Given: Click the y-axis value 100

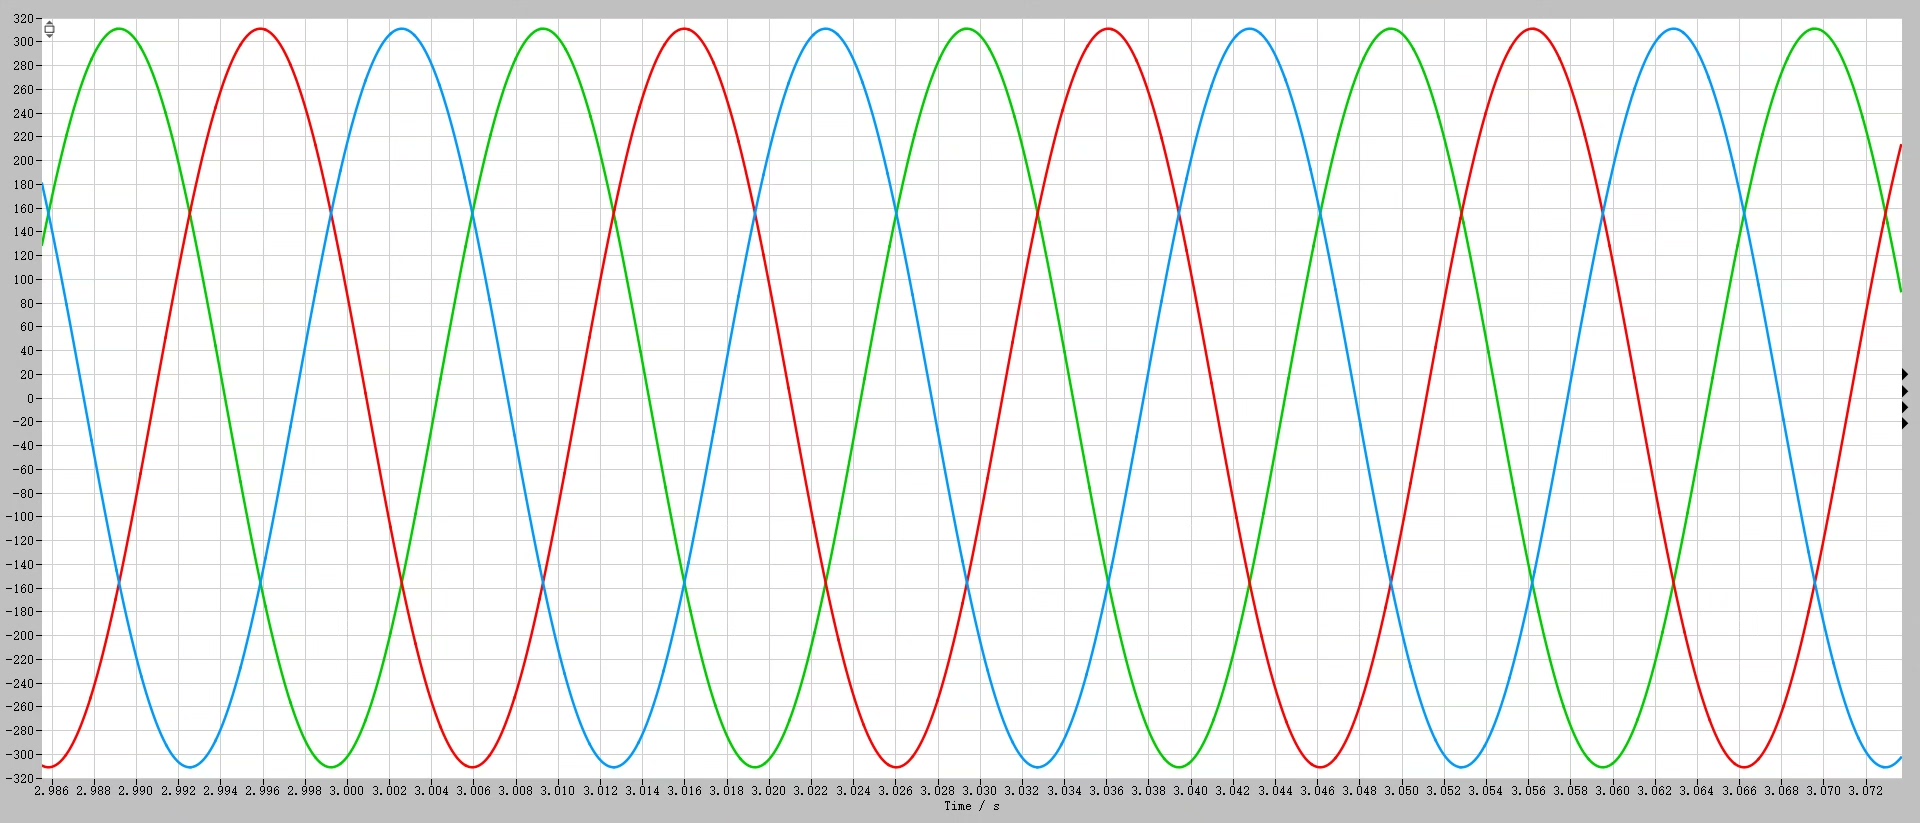Looking at the screenshot, I should pos(24,280).
